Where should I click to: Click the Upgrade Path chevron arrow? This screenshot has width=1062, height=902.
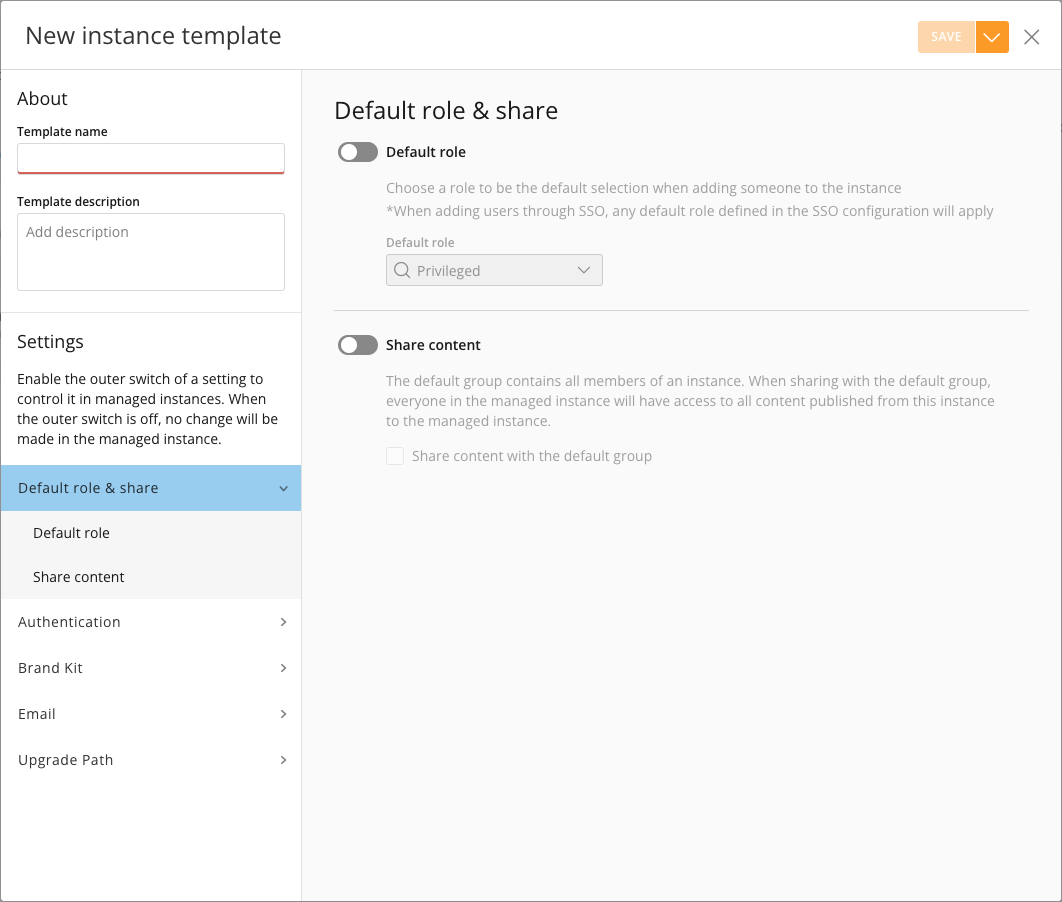click(283, 760)
